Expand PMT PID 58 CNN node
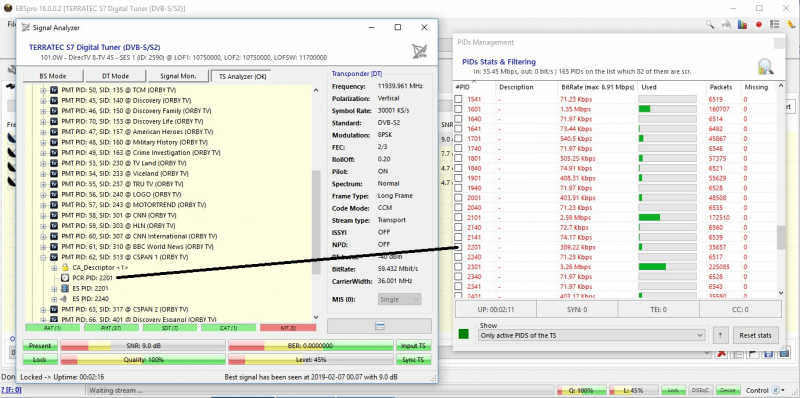The height and width of the screenshot is (398, 800). (43, 215)
